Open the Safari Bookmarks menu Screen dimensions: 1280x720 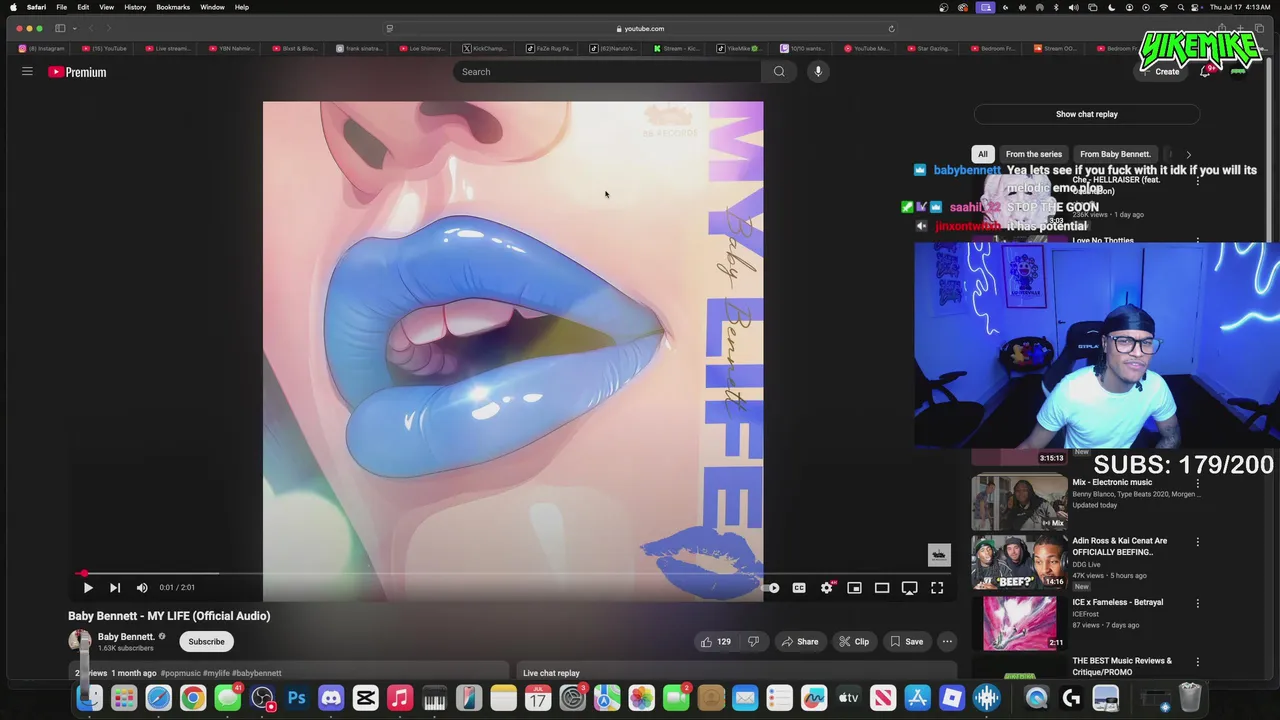point(173,7)
